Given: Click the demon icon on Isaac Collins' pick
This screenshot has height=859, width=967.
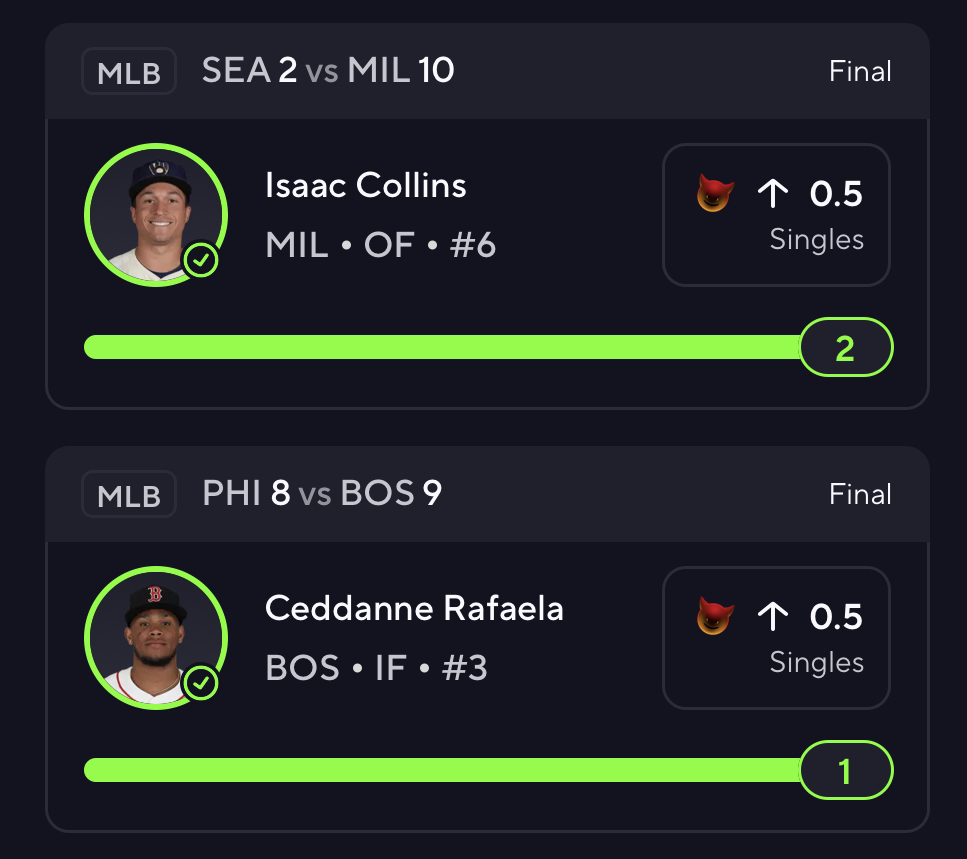Looking at the screenshot, I should 714,193.
